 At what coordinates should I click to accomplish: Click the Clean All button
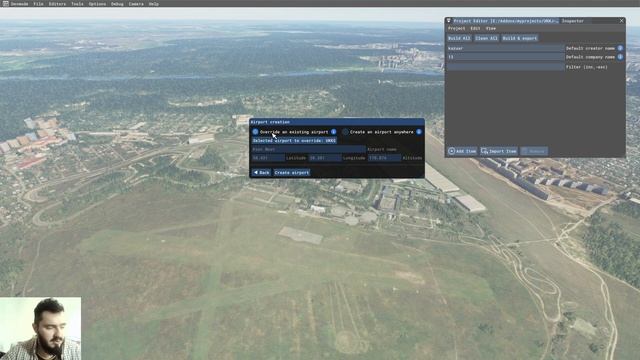click(486, 38)
